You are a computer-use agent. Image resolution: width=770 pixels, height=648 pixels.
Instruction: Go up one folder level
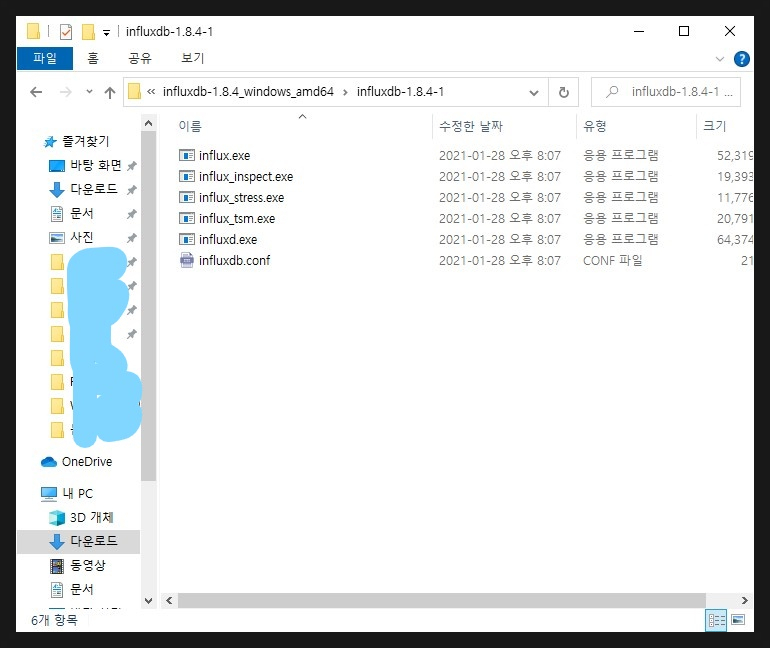[x=110, y=92]
